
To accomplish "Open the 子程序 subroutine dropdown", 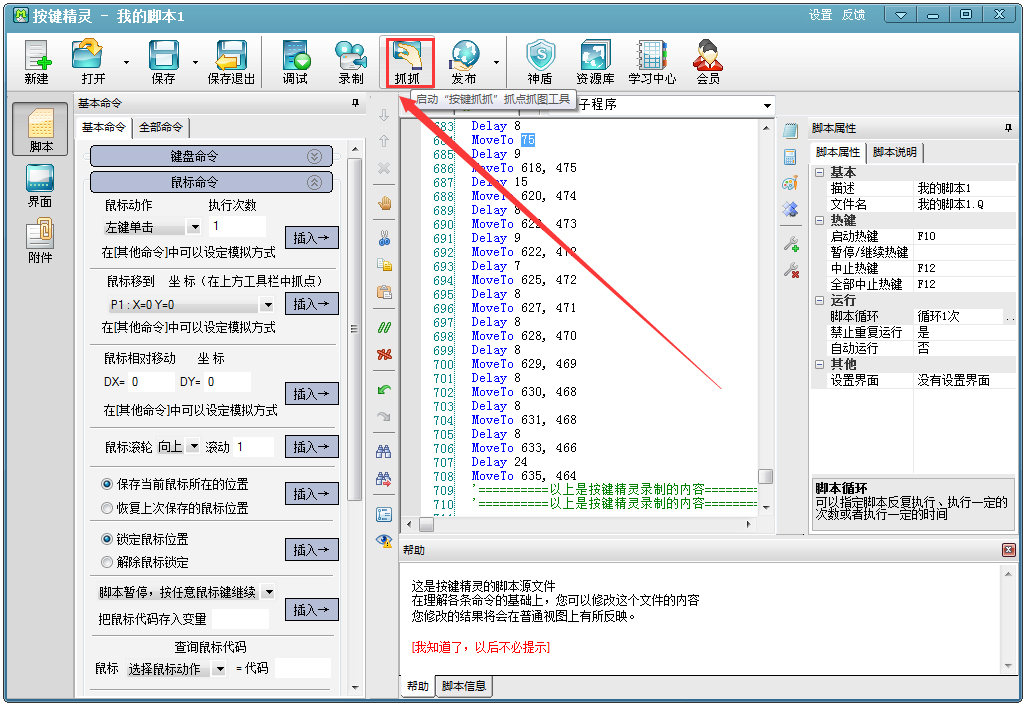I will (766, 105).
